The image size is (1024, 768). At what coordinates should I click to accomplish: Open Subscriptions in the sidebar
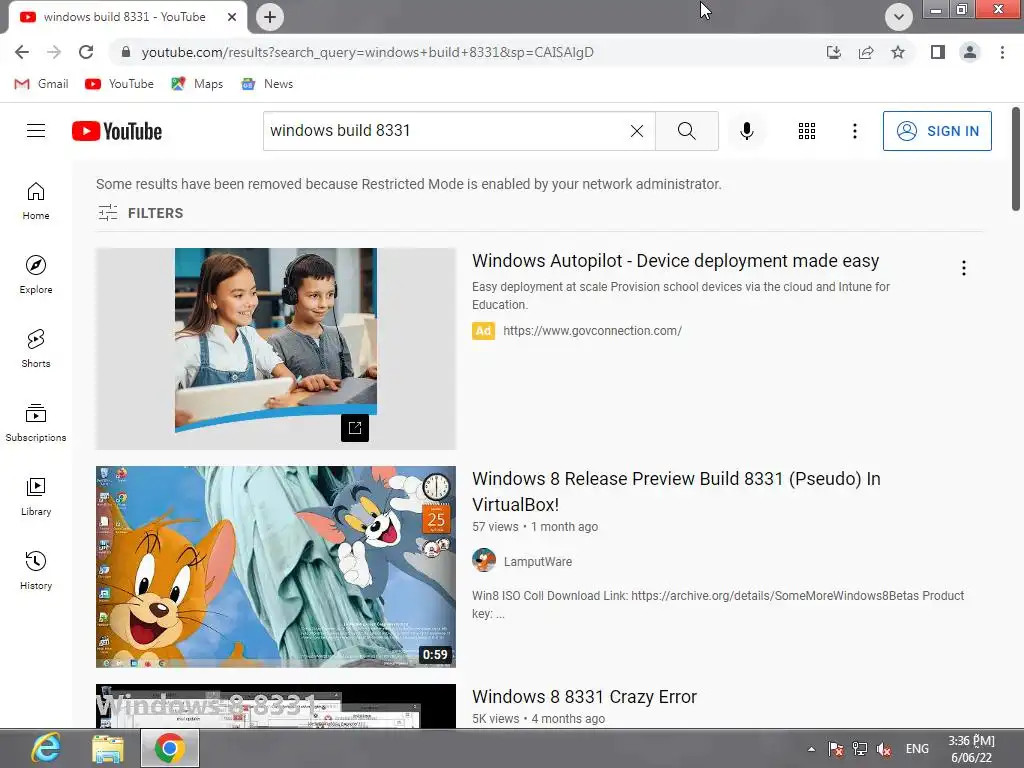36,423
